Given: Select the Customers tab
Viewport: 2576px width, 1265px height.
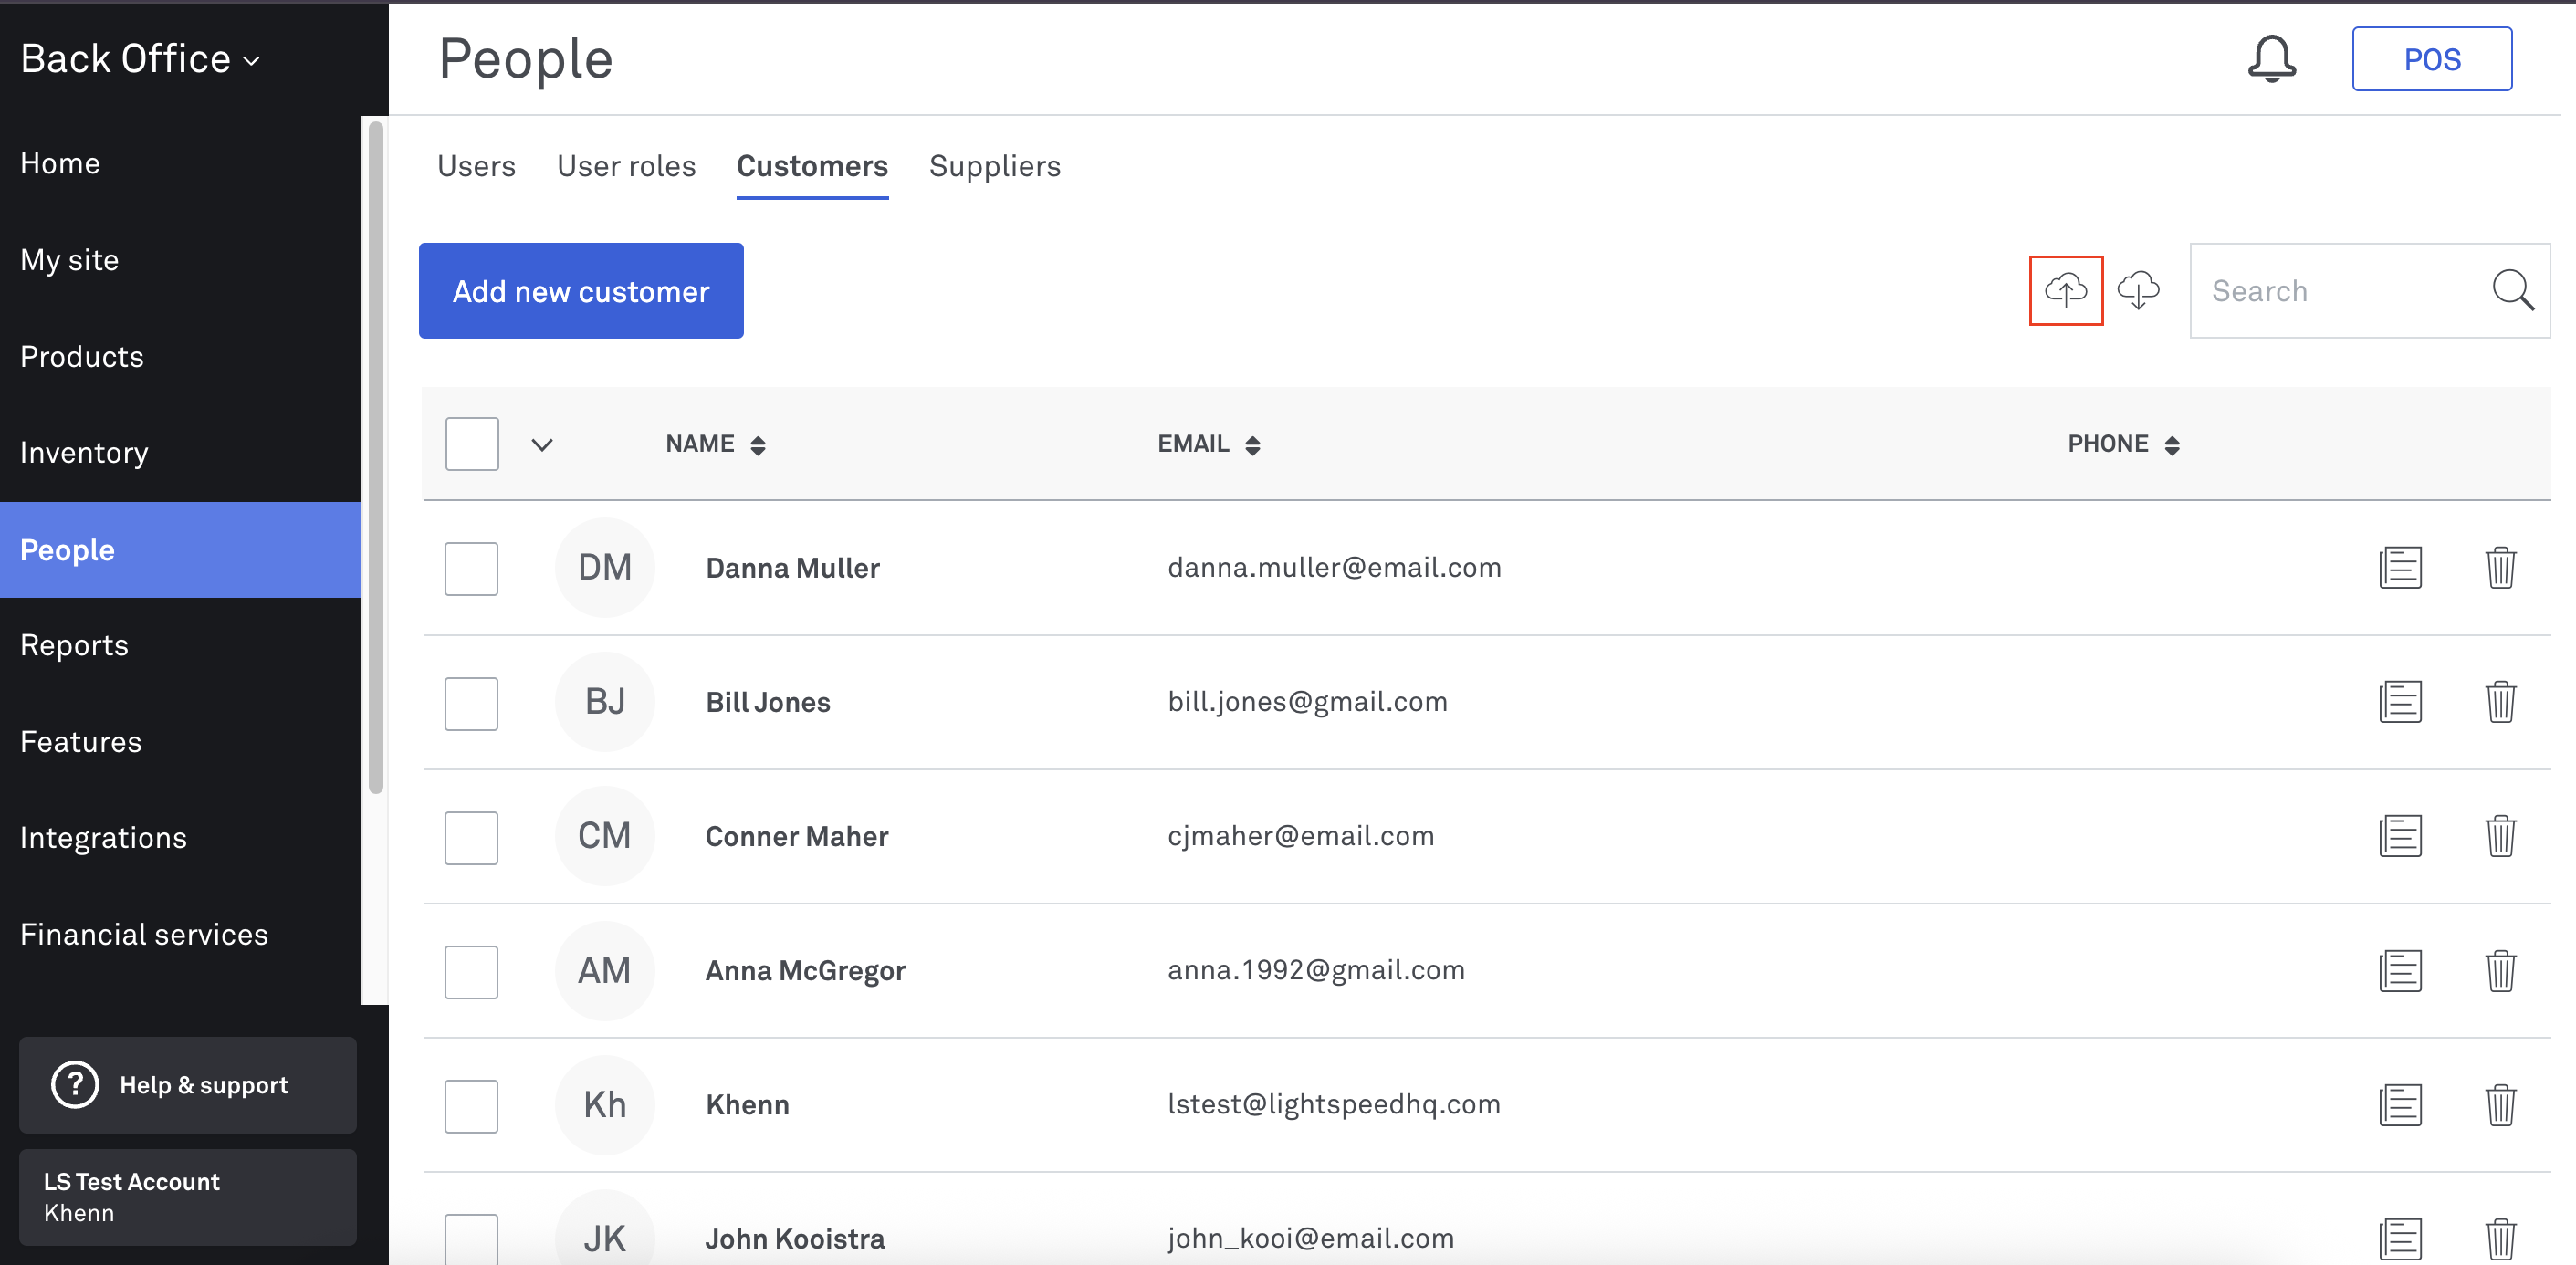Looking at the screenshot, I should (812, 166).
